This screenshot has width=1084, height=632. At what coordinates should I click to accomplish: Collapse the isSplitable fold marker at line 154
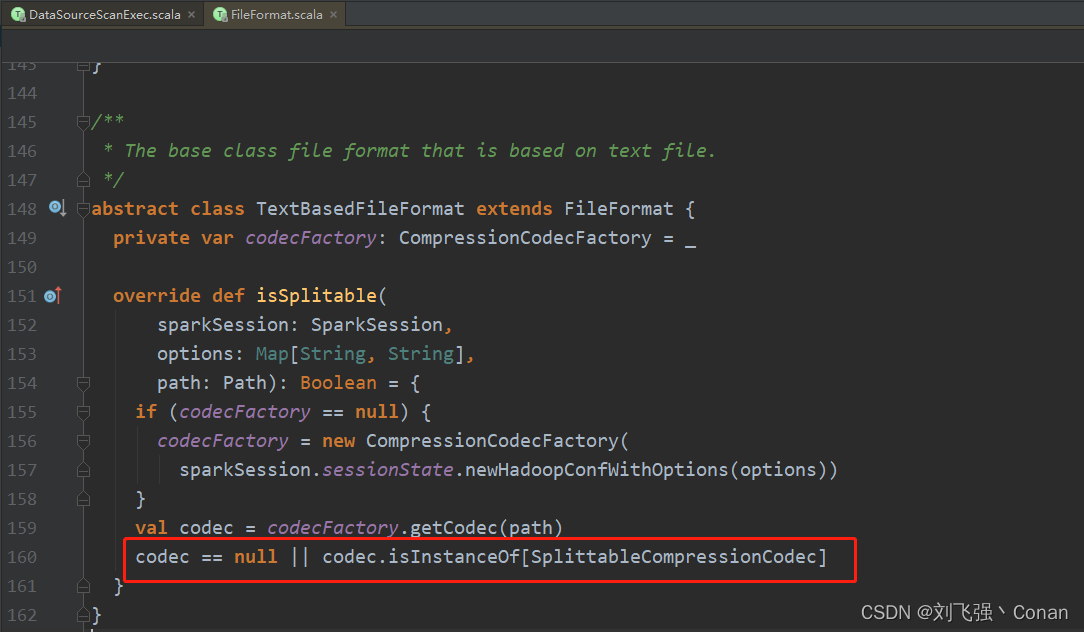point(83,382)
